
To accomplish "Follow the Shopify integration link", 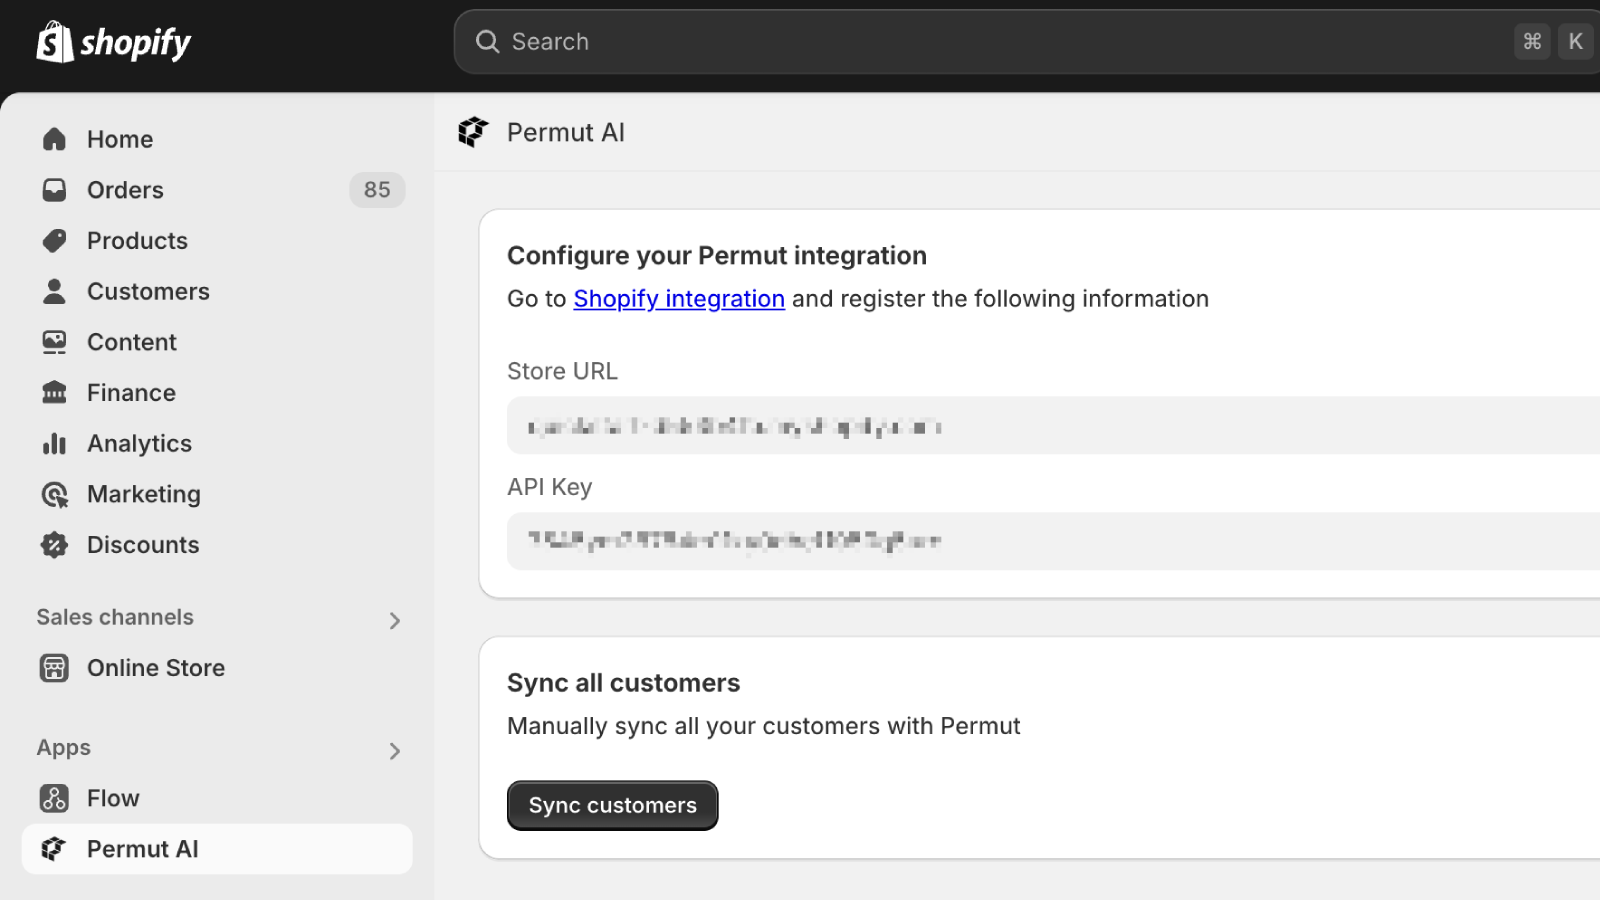I will point(679,299).
